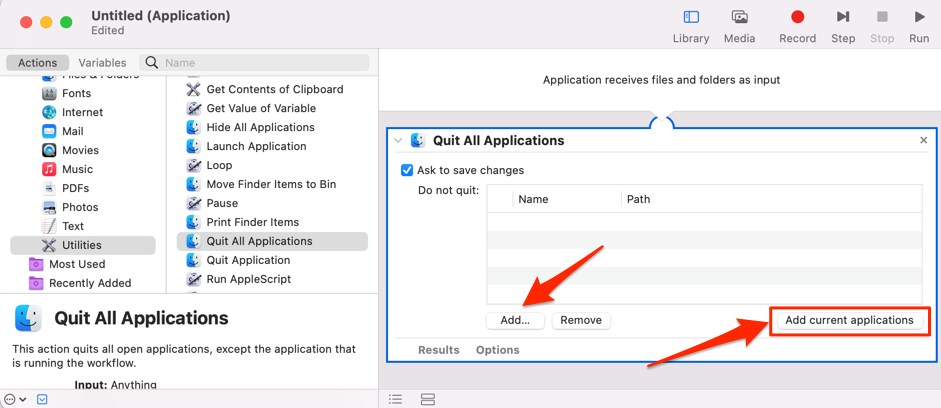The width and height of the screenshot is (941, 408).
Task: Switch to the Variables tab
Action: point(102,62)
